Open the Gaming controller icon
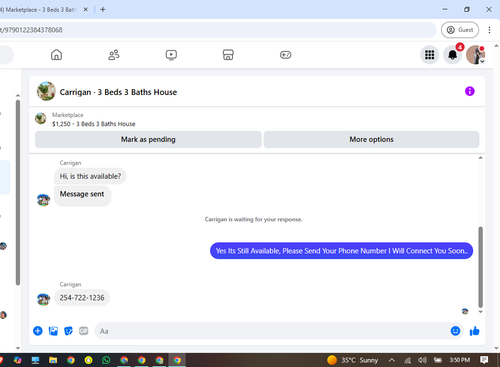This screenshot has height=367, width=500. [x=285, y=55]
